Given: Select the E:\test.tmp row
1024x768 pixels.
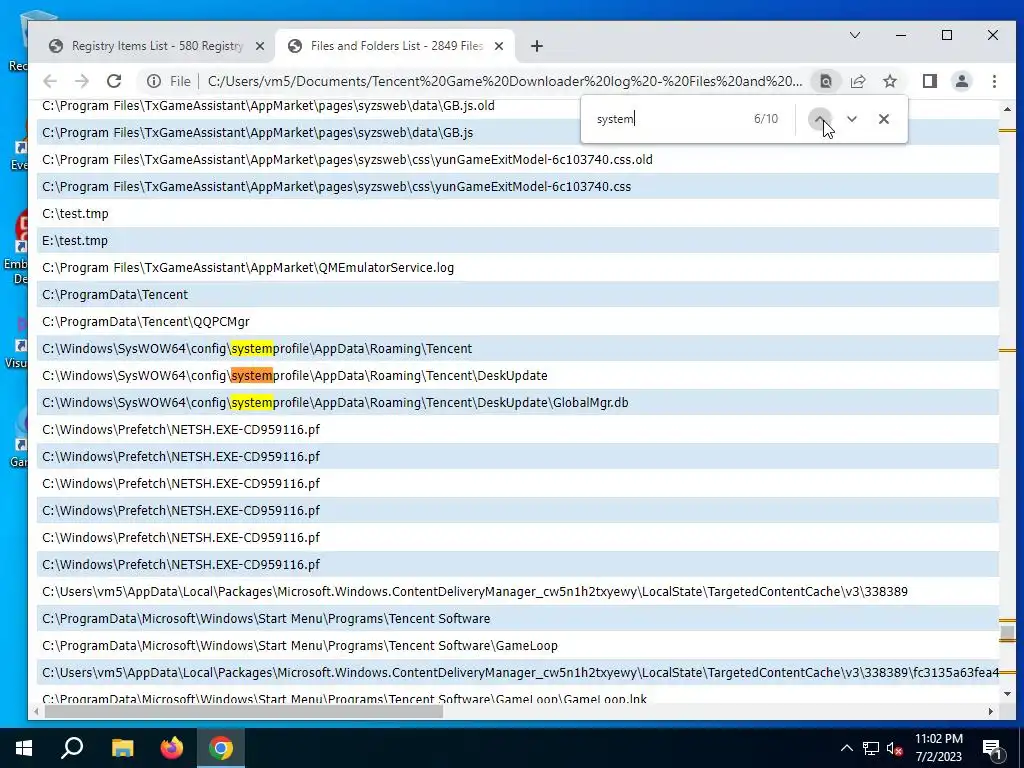Looking at the screenshot, I should click(x=518, y=240).
